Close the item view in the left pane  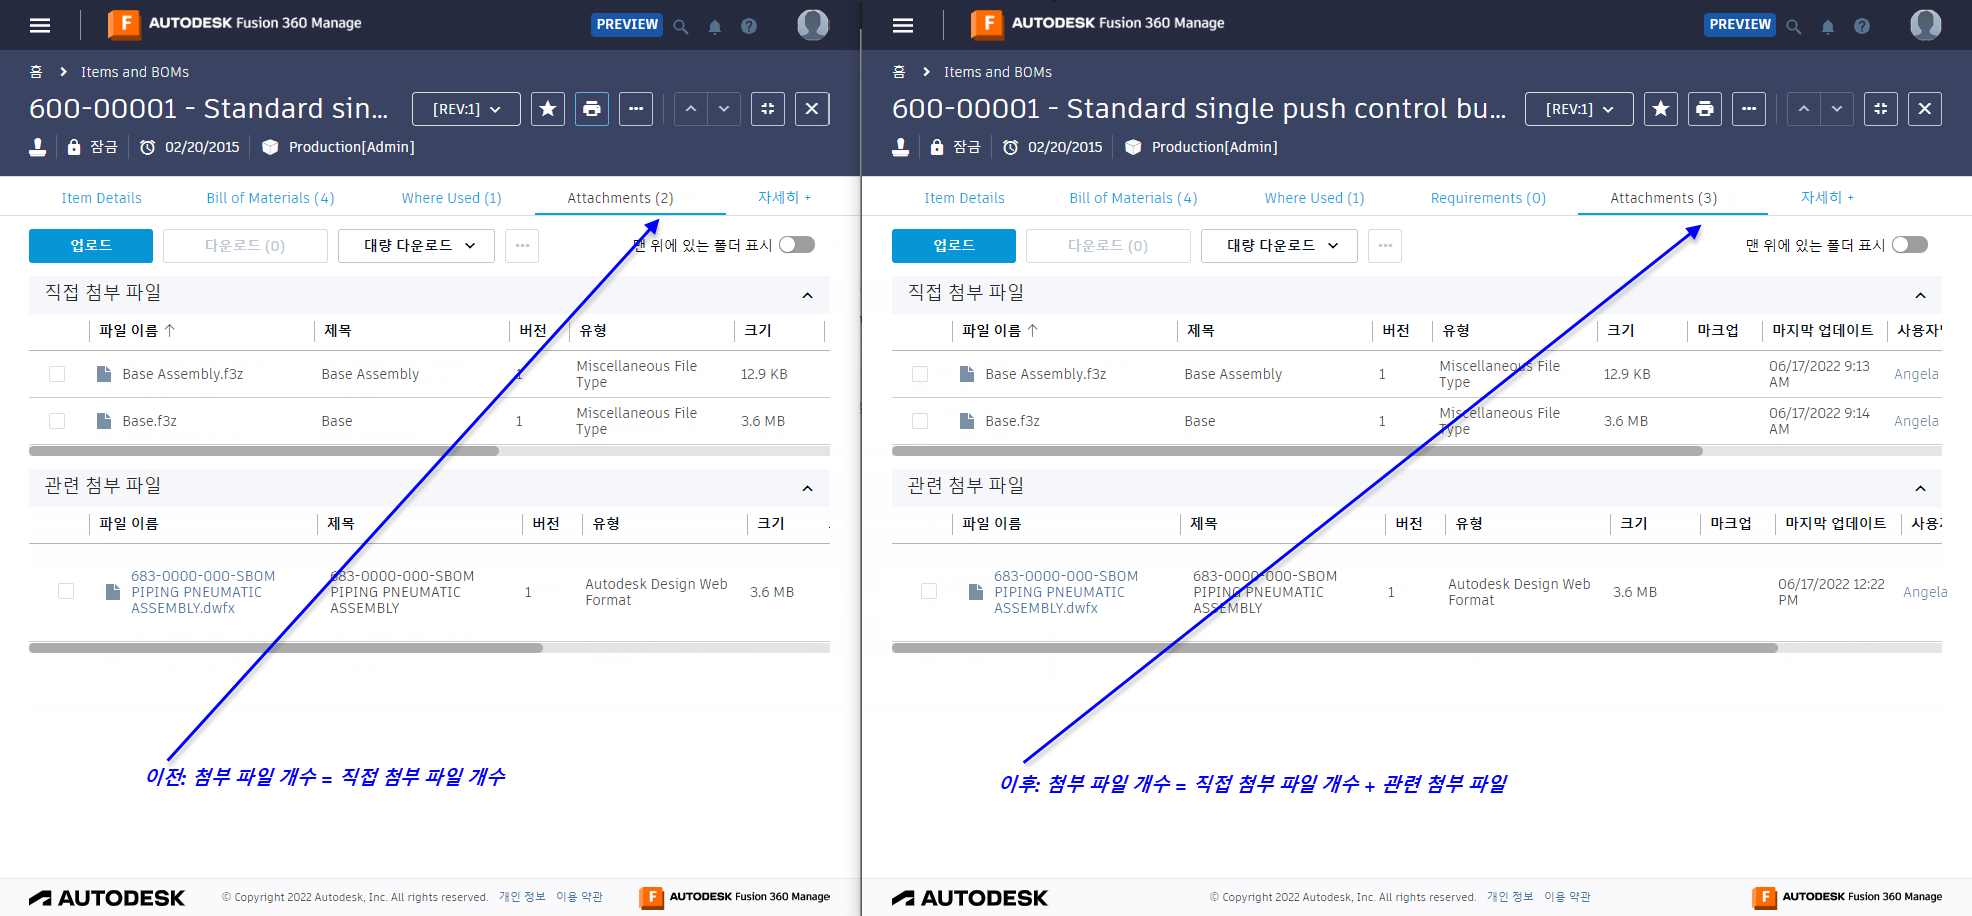point(812,109)
